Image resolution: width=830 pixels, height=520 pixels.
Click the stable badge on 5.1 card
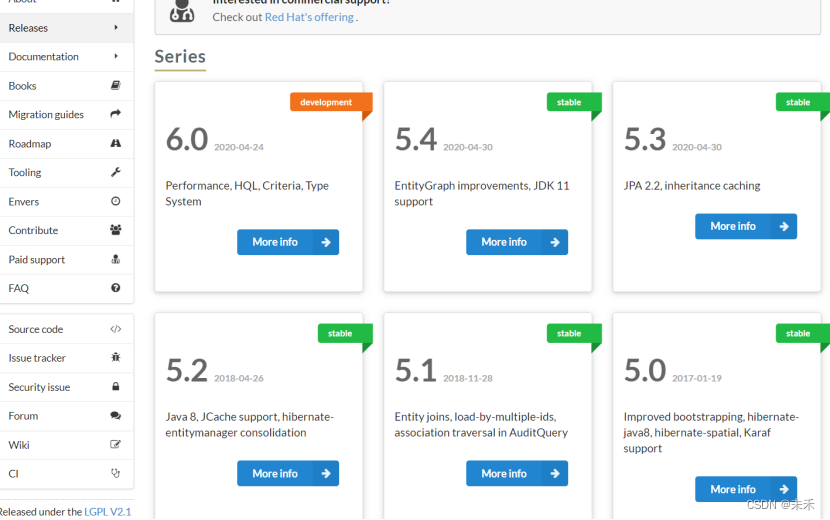pos(574,333)
